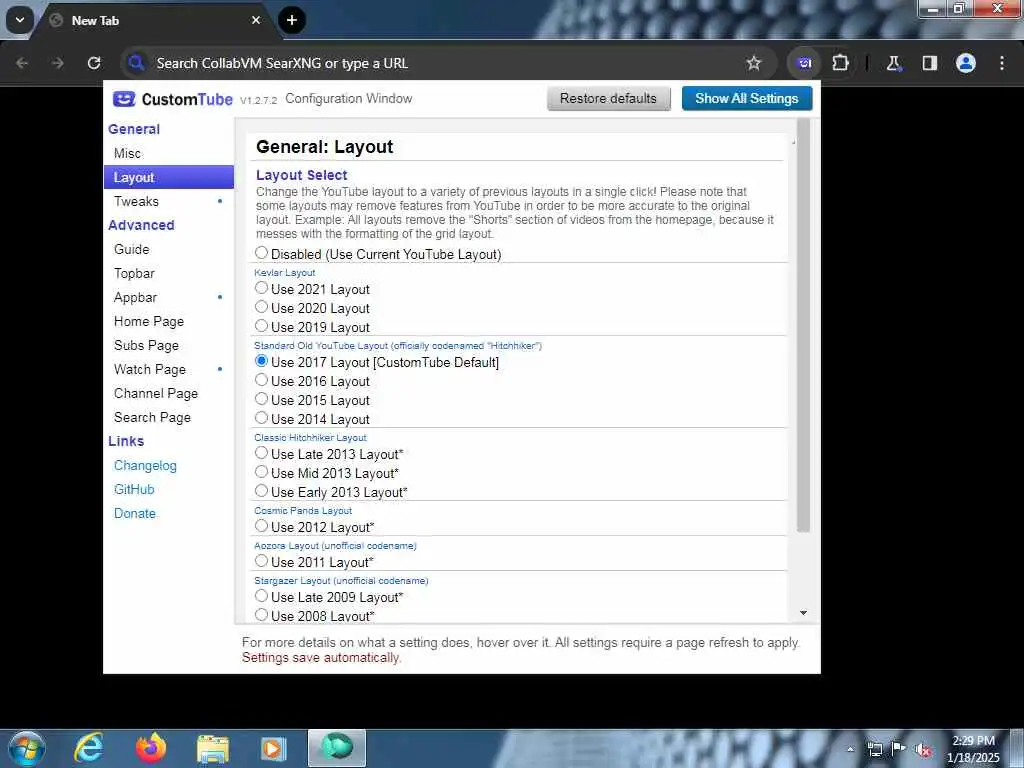
Task: Select Use 2020 Layout radio button
Action: [261, 306]
